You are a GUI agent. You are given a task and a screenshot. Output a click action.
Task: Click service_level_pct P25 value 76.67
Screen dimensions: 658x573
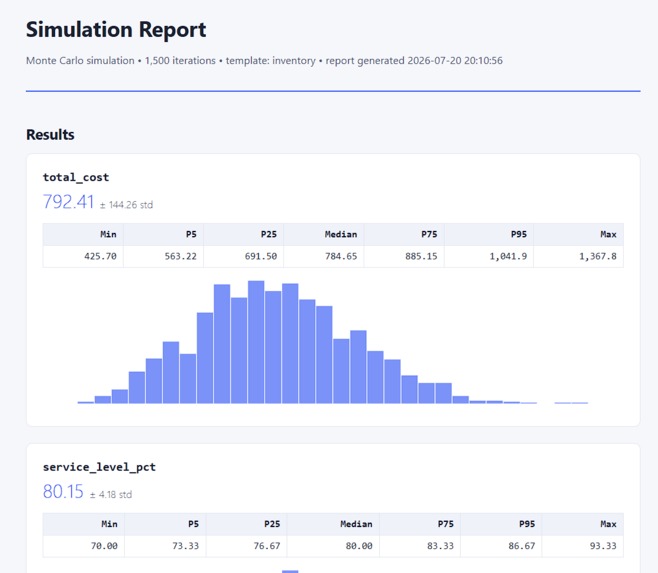[266, 546]
